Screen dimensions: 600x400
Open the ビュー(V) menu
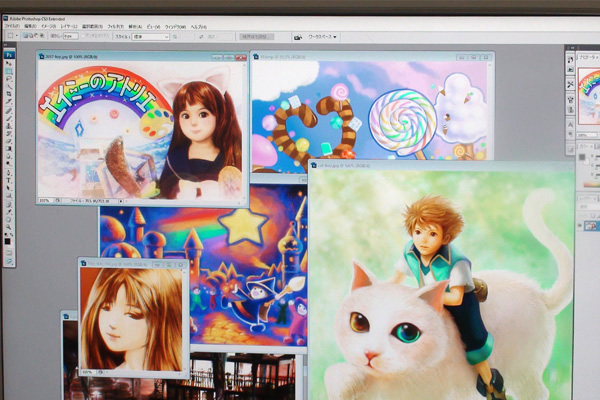click(x=153, y=27)
